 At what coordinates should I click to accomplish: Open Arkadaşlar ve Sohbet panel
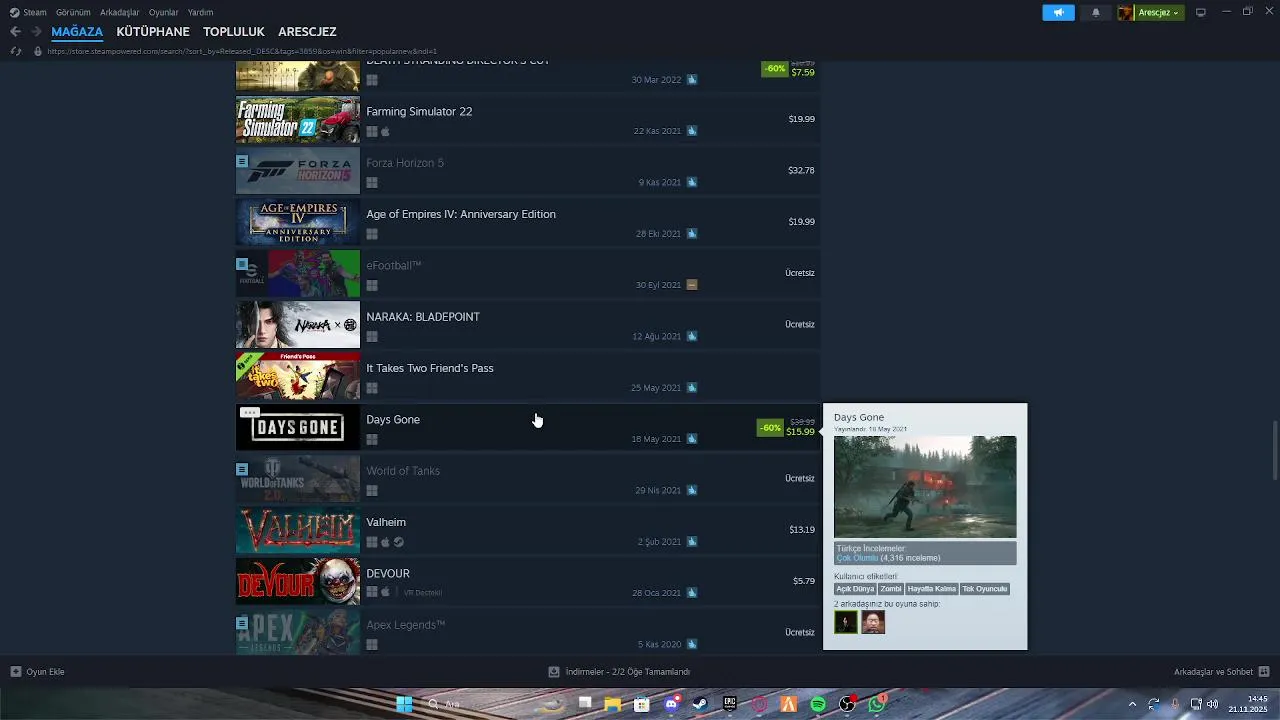click(1221, 672)
